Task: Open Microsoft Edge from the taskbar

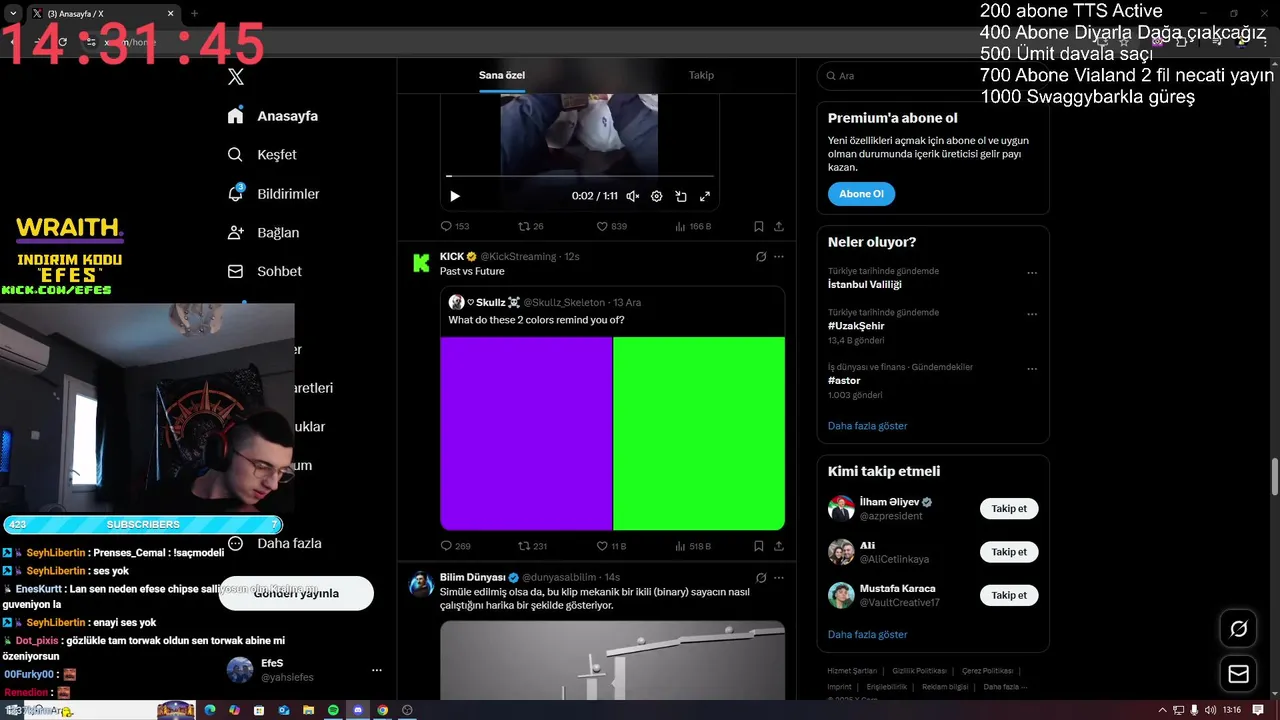Action: (210, 710)
